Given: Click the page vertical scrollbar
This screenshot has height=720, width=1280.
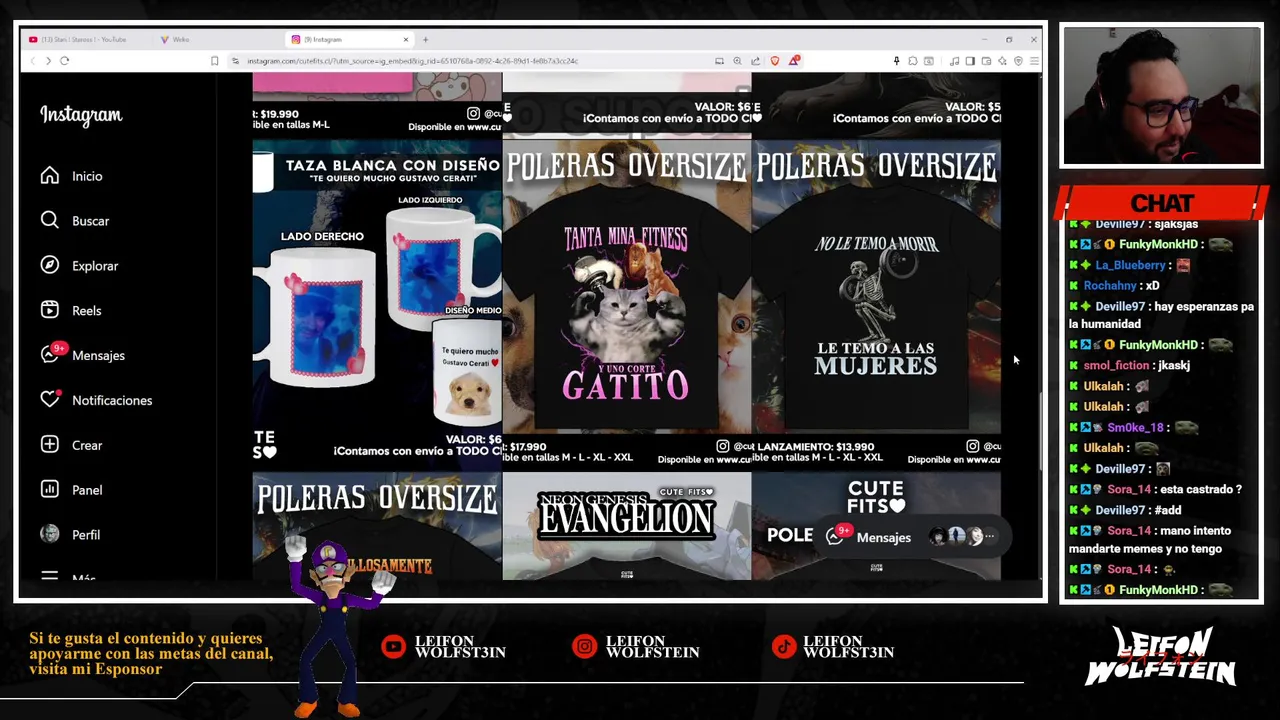Looking at the screenshot, I should pos(1039,430).
